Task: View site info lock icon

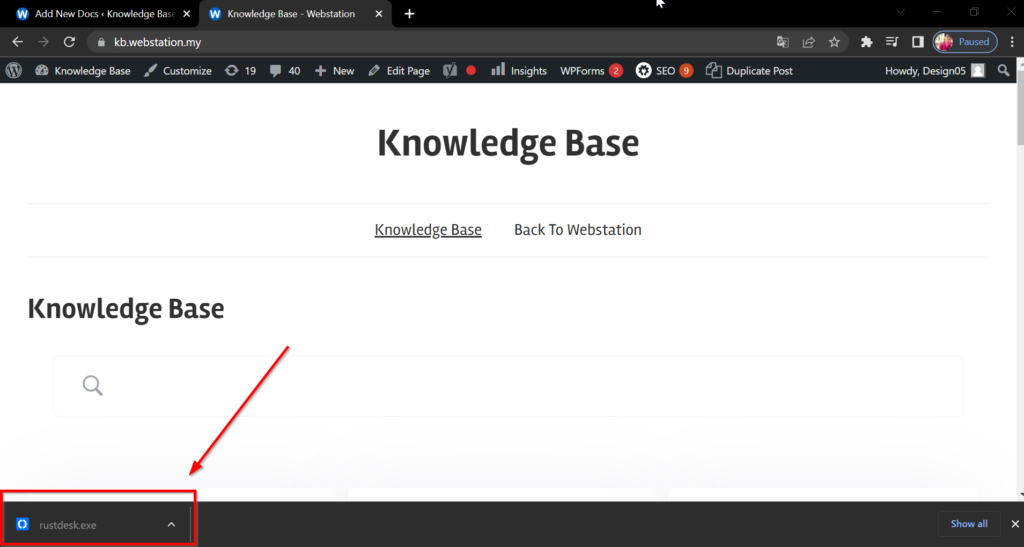Action: [x=101, y=42]
